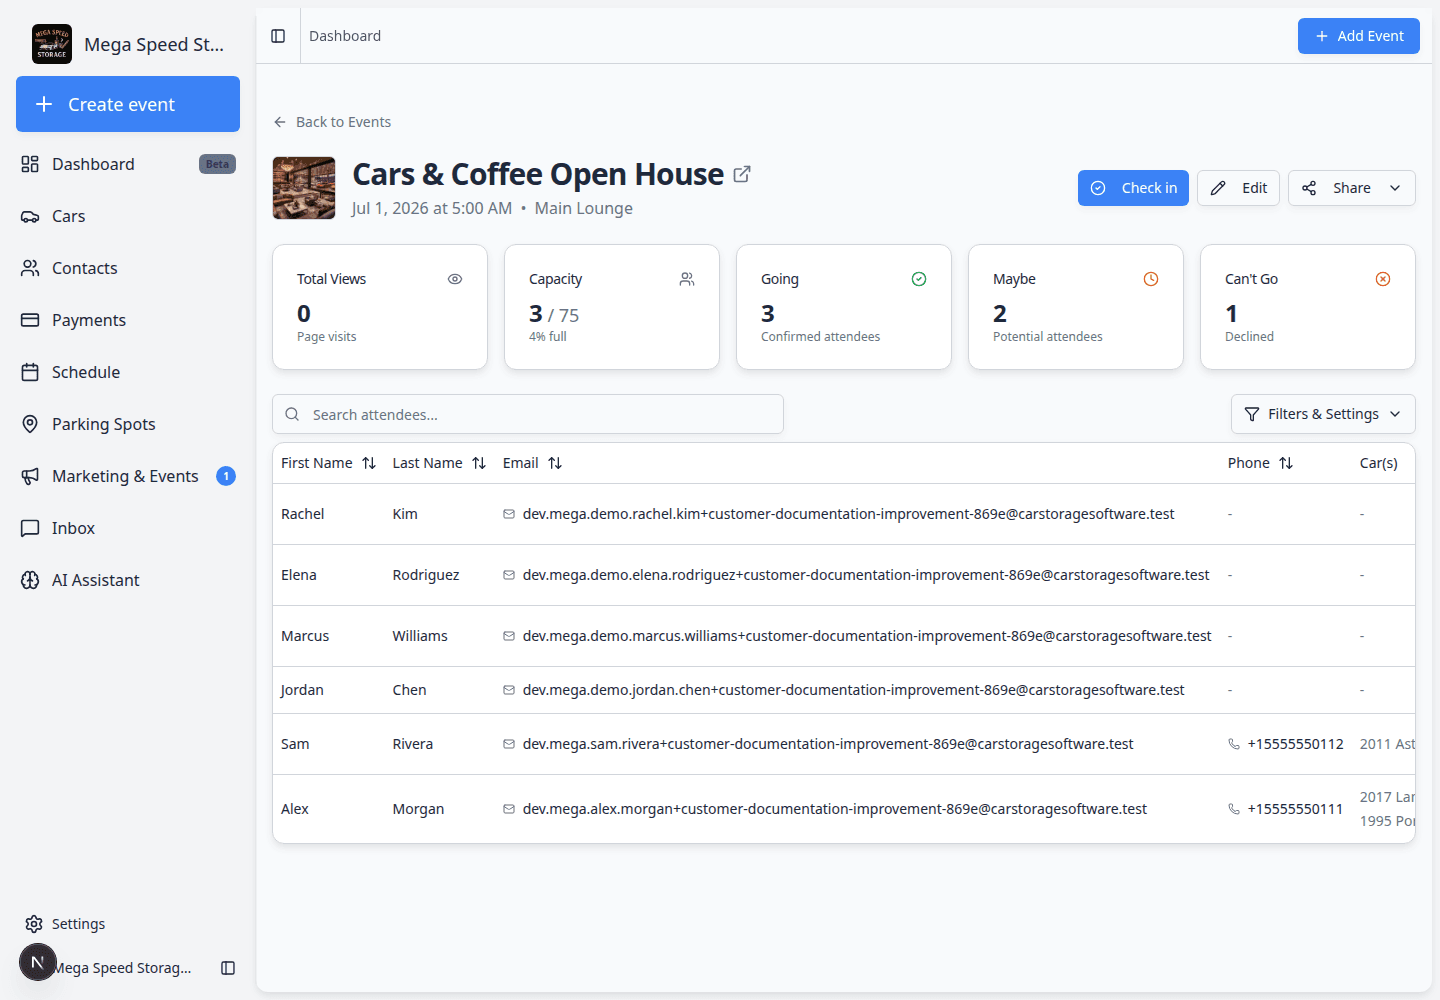This screenshot has height=1000, width=1440.
Task: Click the Edit event button
Action: 1238,188
